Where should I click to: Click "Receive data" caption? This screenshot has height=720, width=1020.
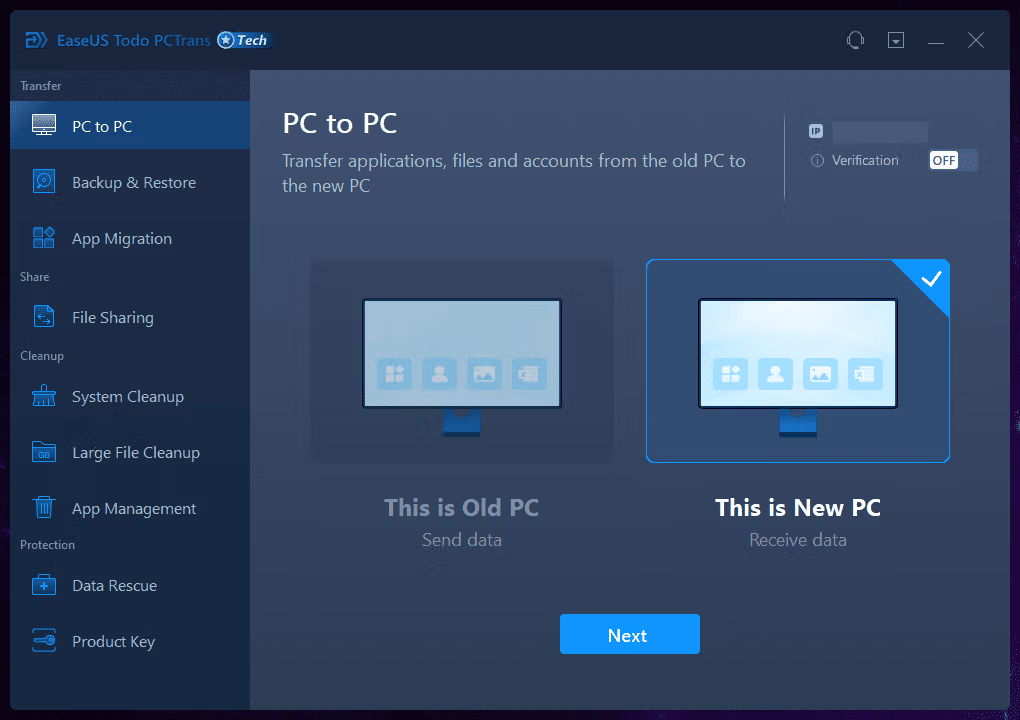798,540
